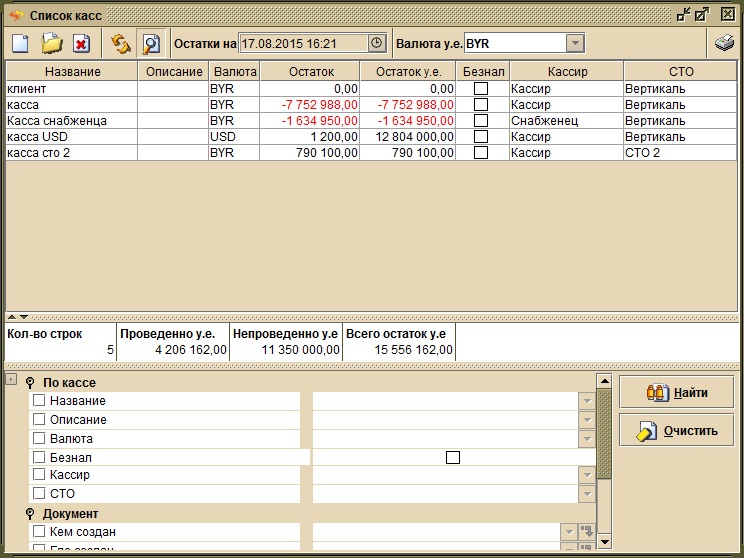Select the клиент row name
The image size is (744, 558).
point(27,89)
